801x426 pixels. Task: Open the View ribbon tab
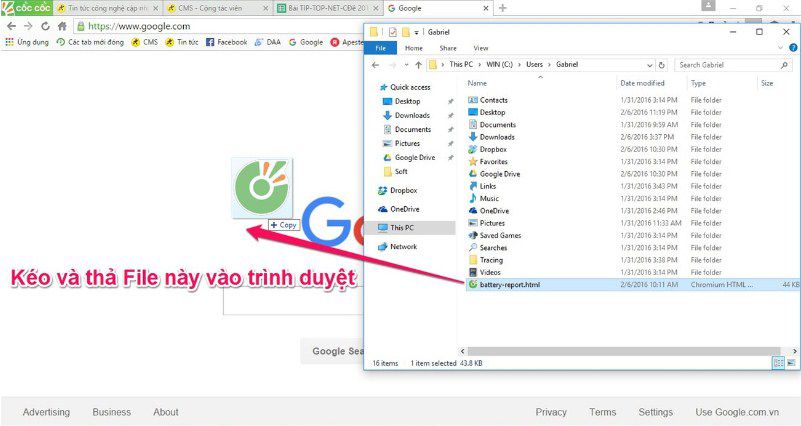(x=481, y=48)
